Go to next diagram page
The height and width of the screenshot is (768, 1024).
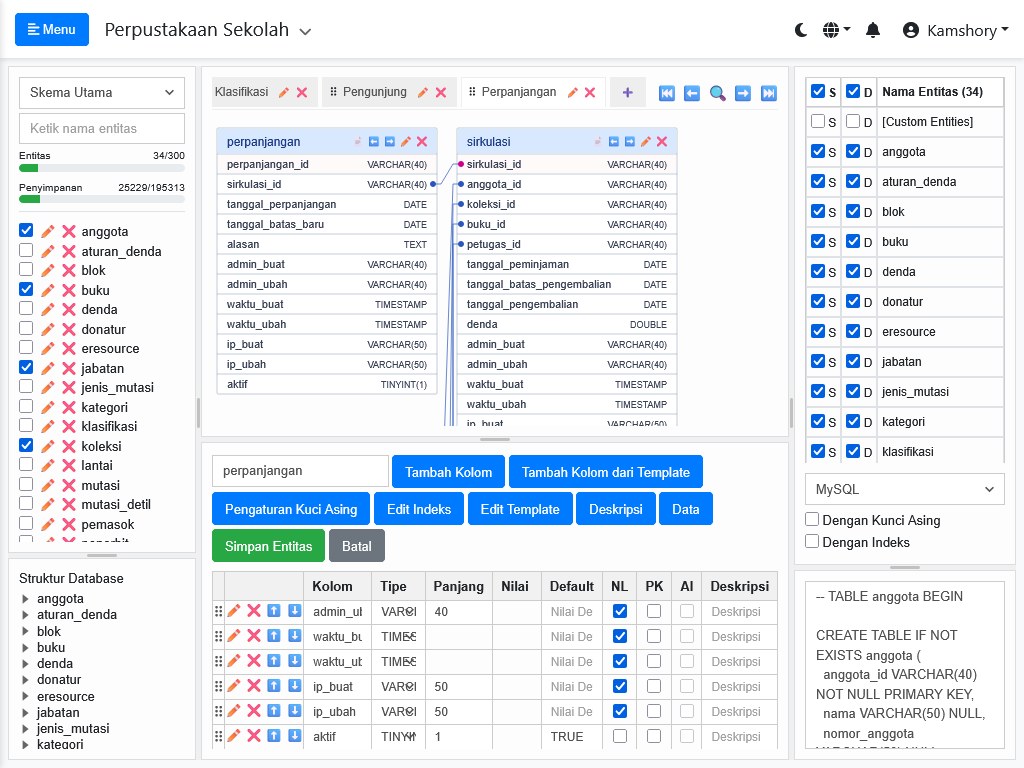(743, 93)
